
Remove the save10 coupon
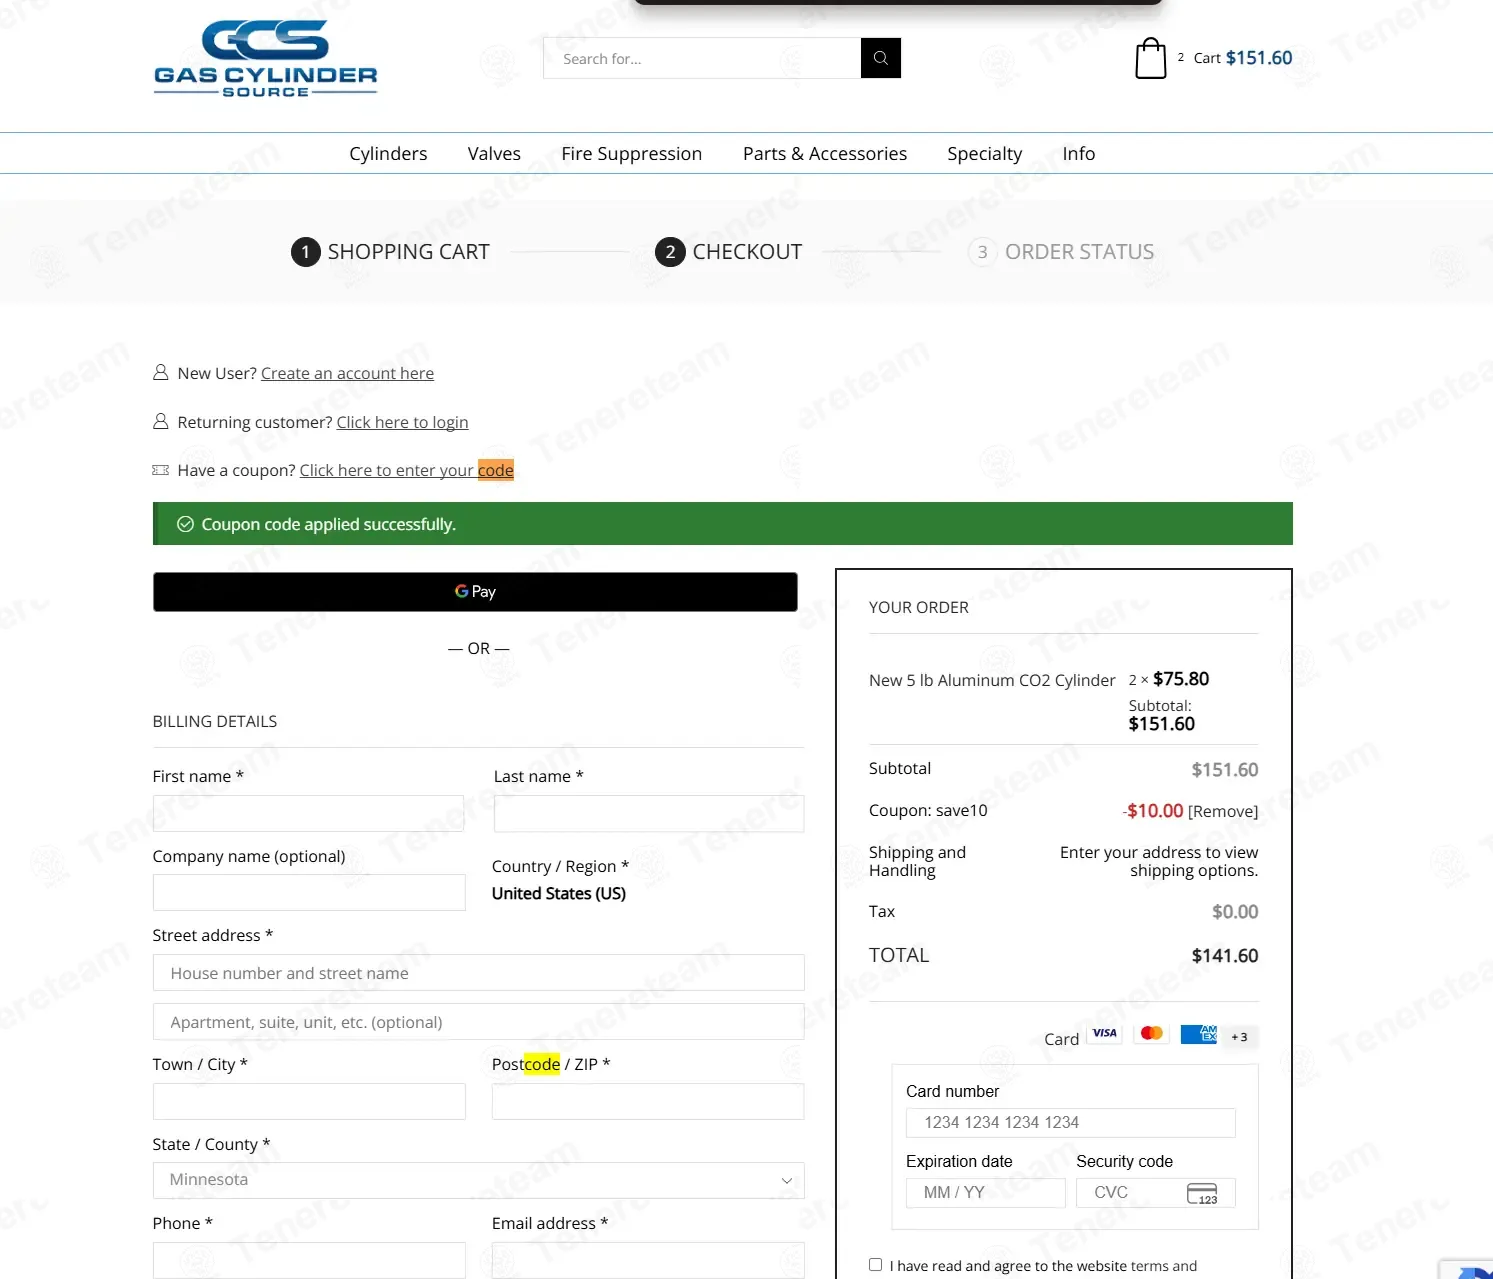point(1223,811)
